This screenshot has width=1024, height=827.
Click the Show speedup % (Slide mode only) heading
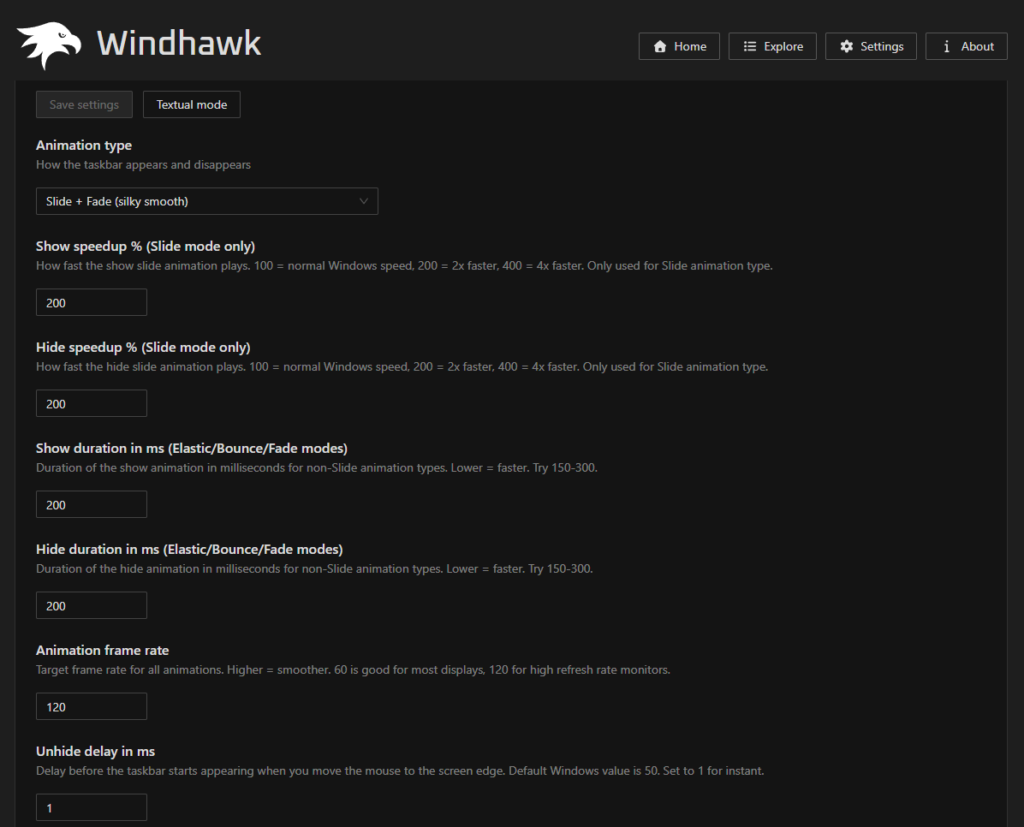click(145, 246)
